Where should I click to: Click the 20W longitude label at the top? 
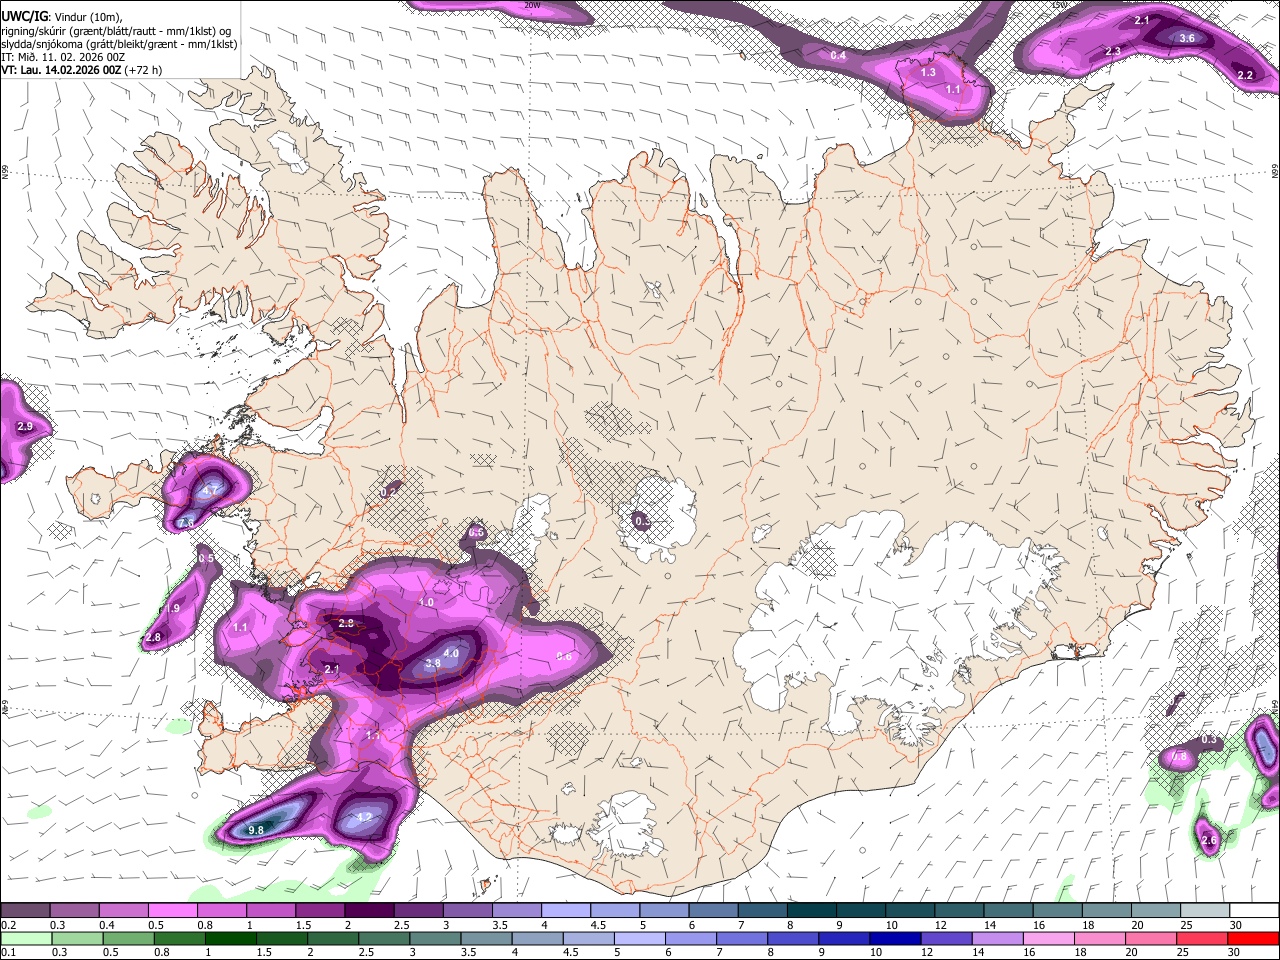click(x=532, y=5)
